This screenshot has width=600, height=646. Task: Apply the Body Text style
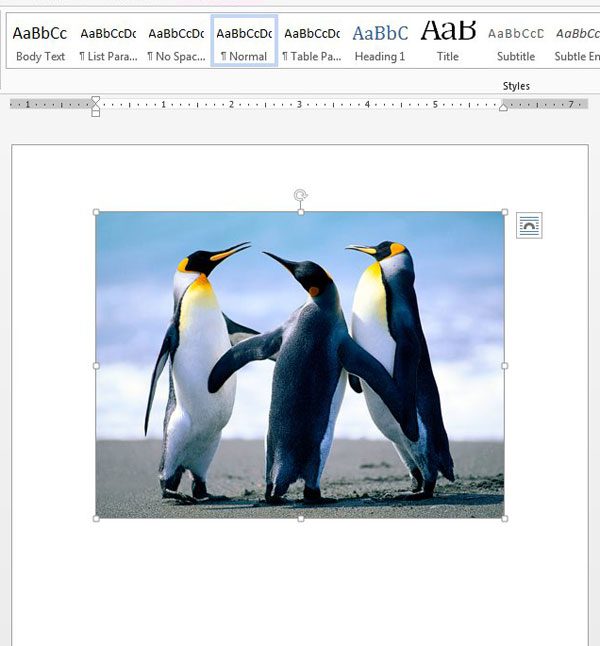coord(40,42)
